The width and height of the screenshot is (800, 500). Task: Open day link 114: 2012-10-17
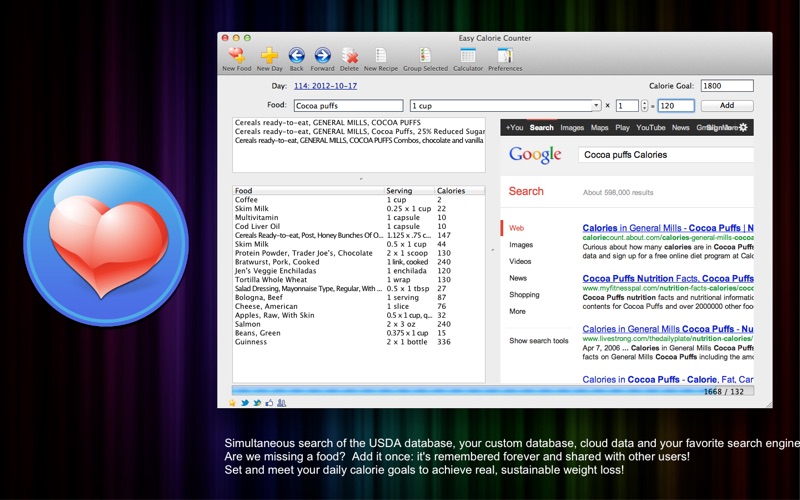(x=326, y=86)
